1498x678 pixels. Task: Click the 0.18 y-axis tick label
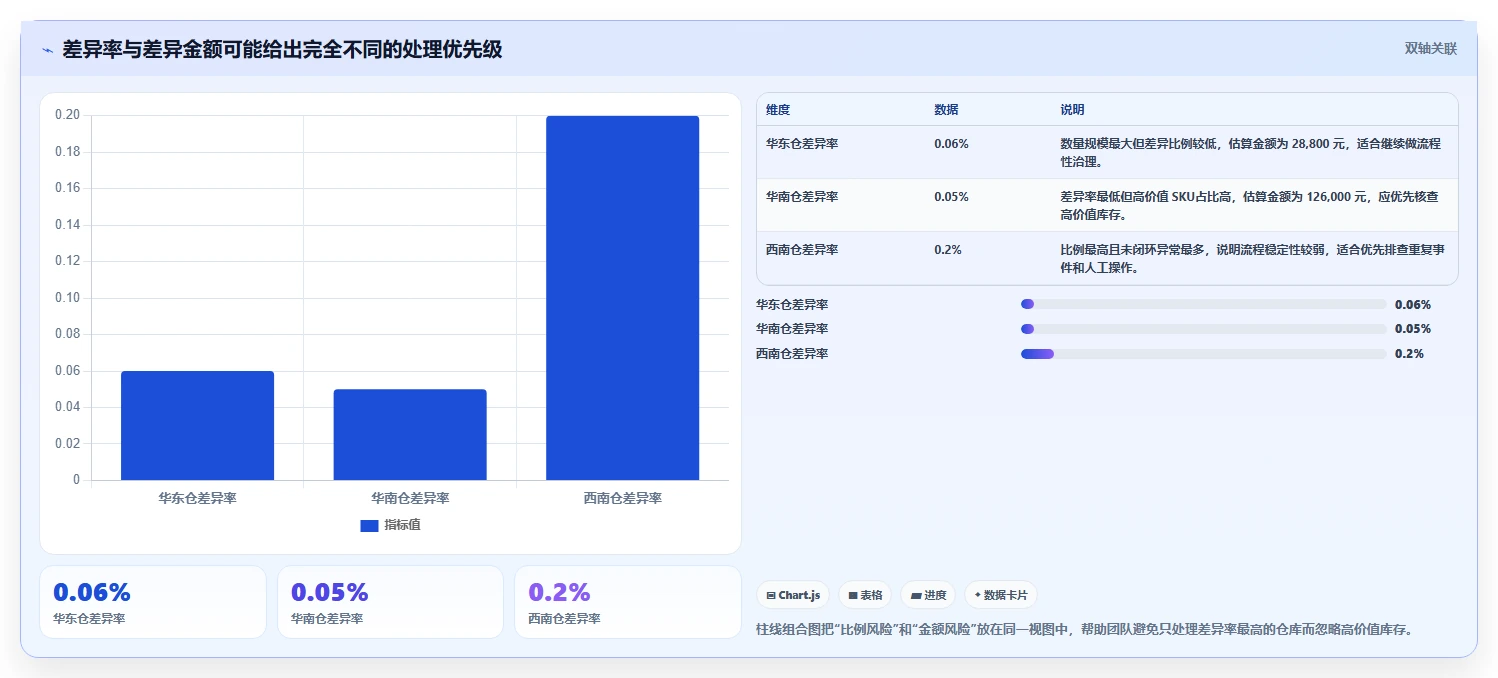[x=67, y=152]
